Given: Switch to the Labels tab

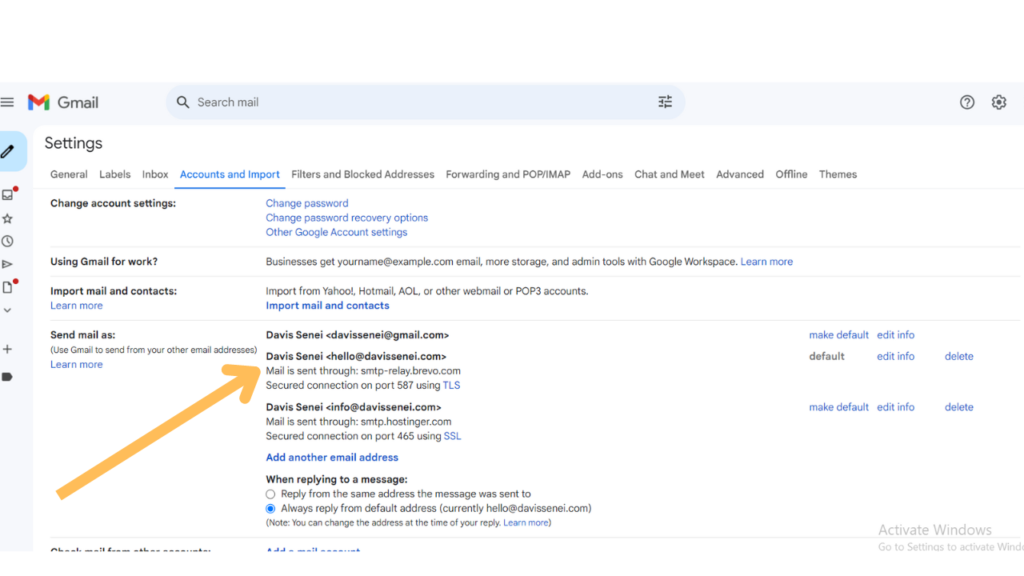Looking at the screenshot, I should (x=115, y=174).
